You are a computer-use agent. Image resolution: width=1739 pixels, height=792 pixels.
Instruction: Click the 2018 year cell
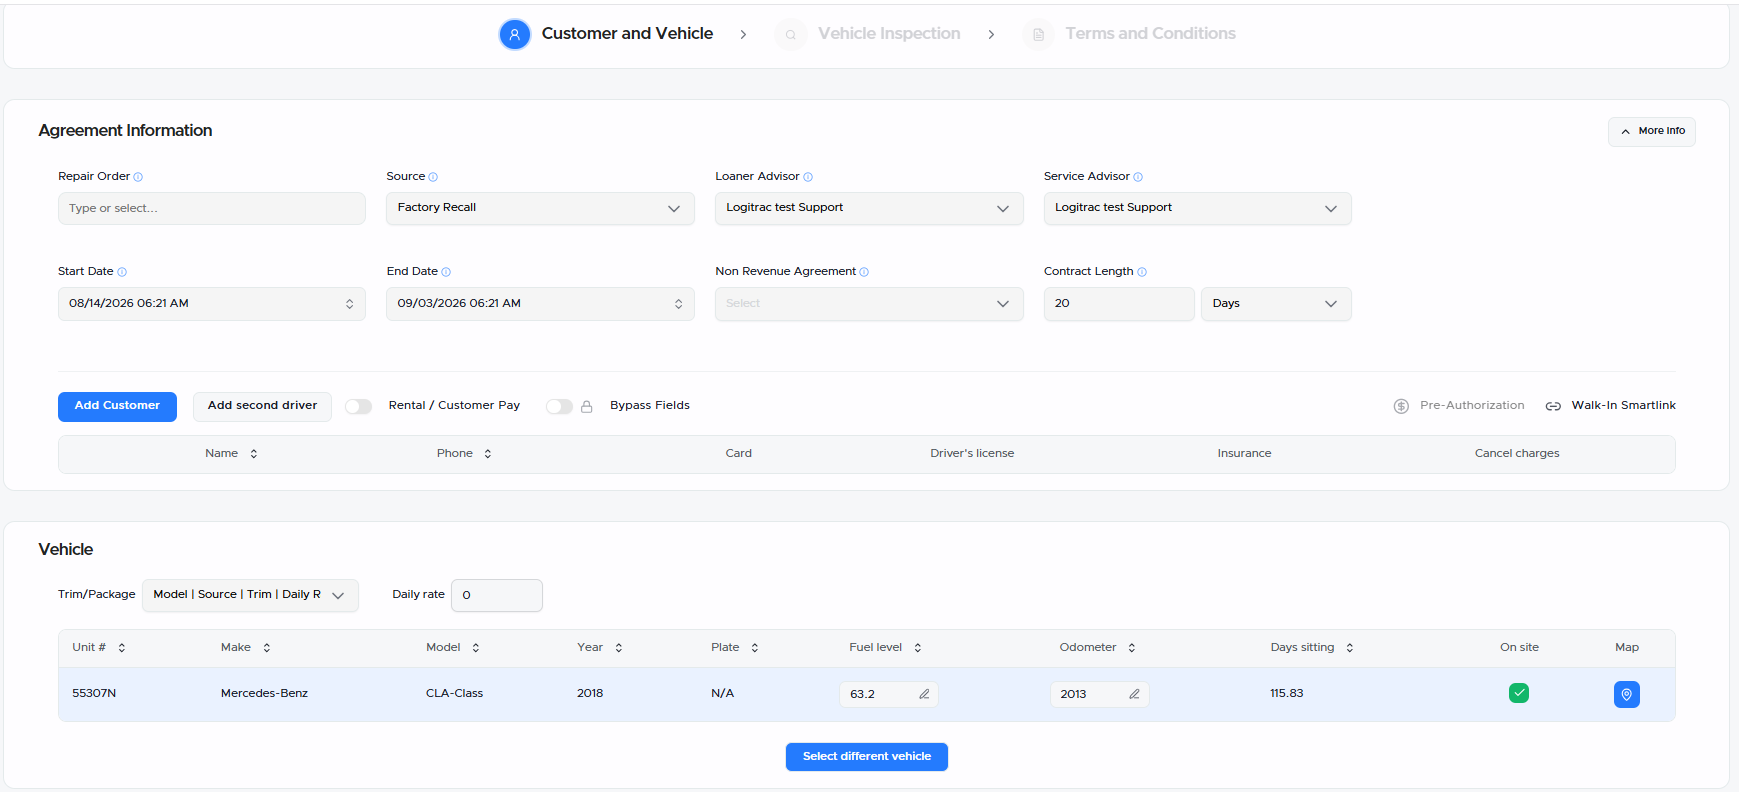click(x=590, y=694)
